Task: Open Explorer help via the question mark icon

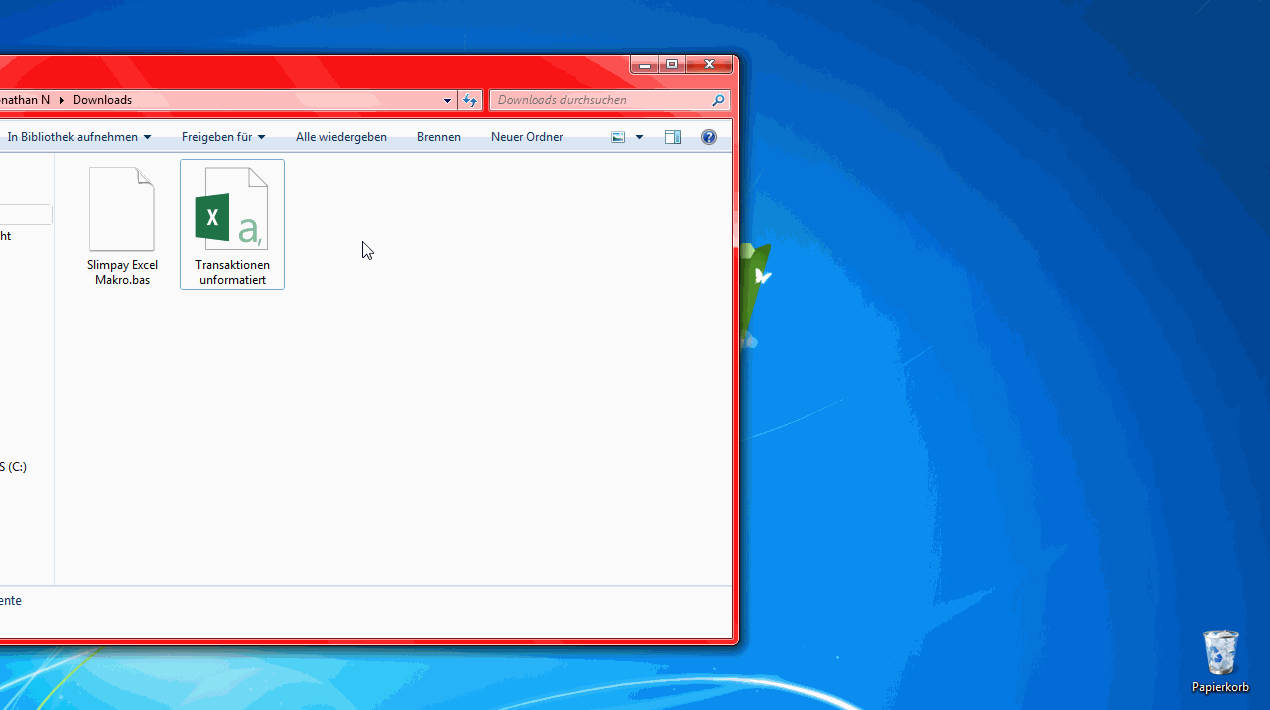Action: 709,137
